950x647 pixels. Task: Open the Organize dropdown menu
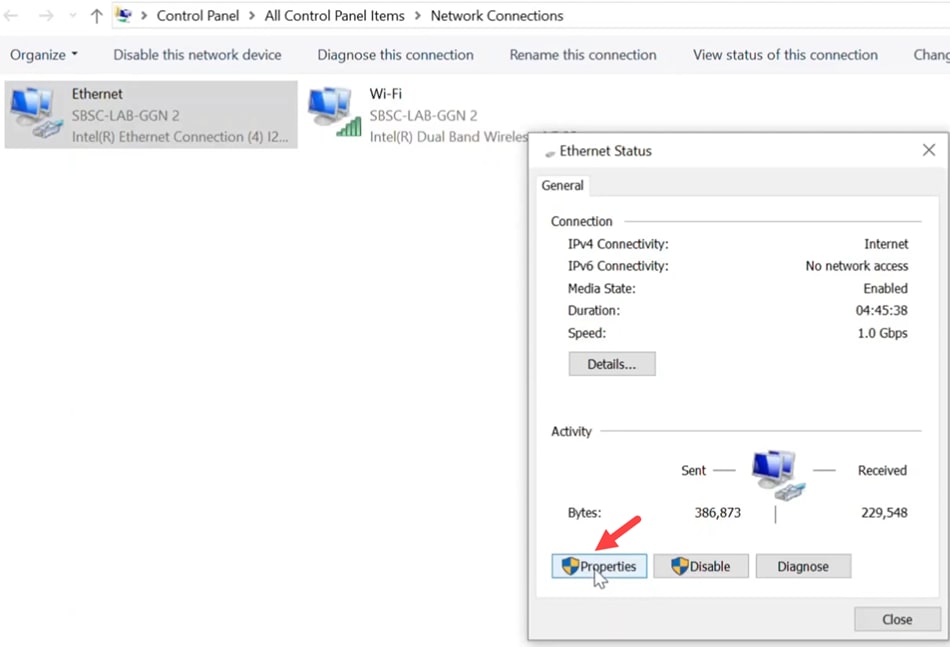tap(44, 55)
